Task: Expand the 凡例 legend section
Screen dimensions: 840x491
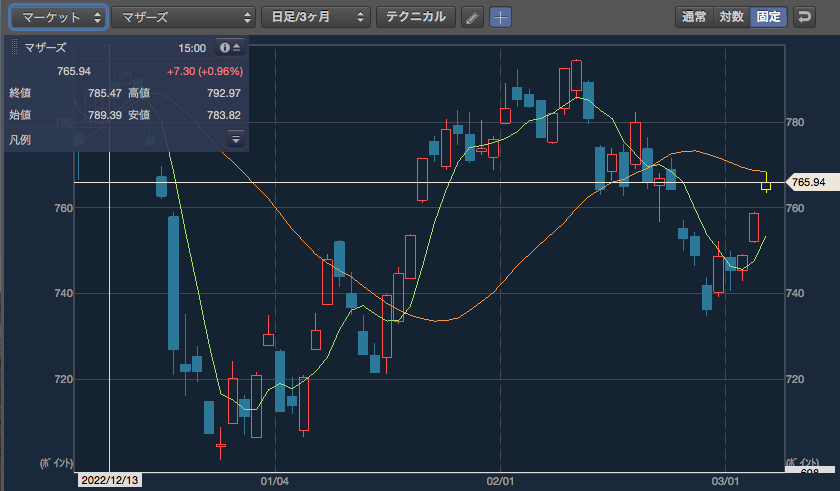Action: (236, 139)
